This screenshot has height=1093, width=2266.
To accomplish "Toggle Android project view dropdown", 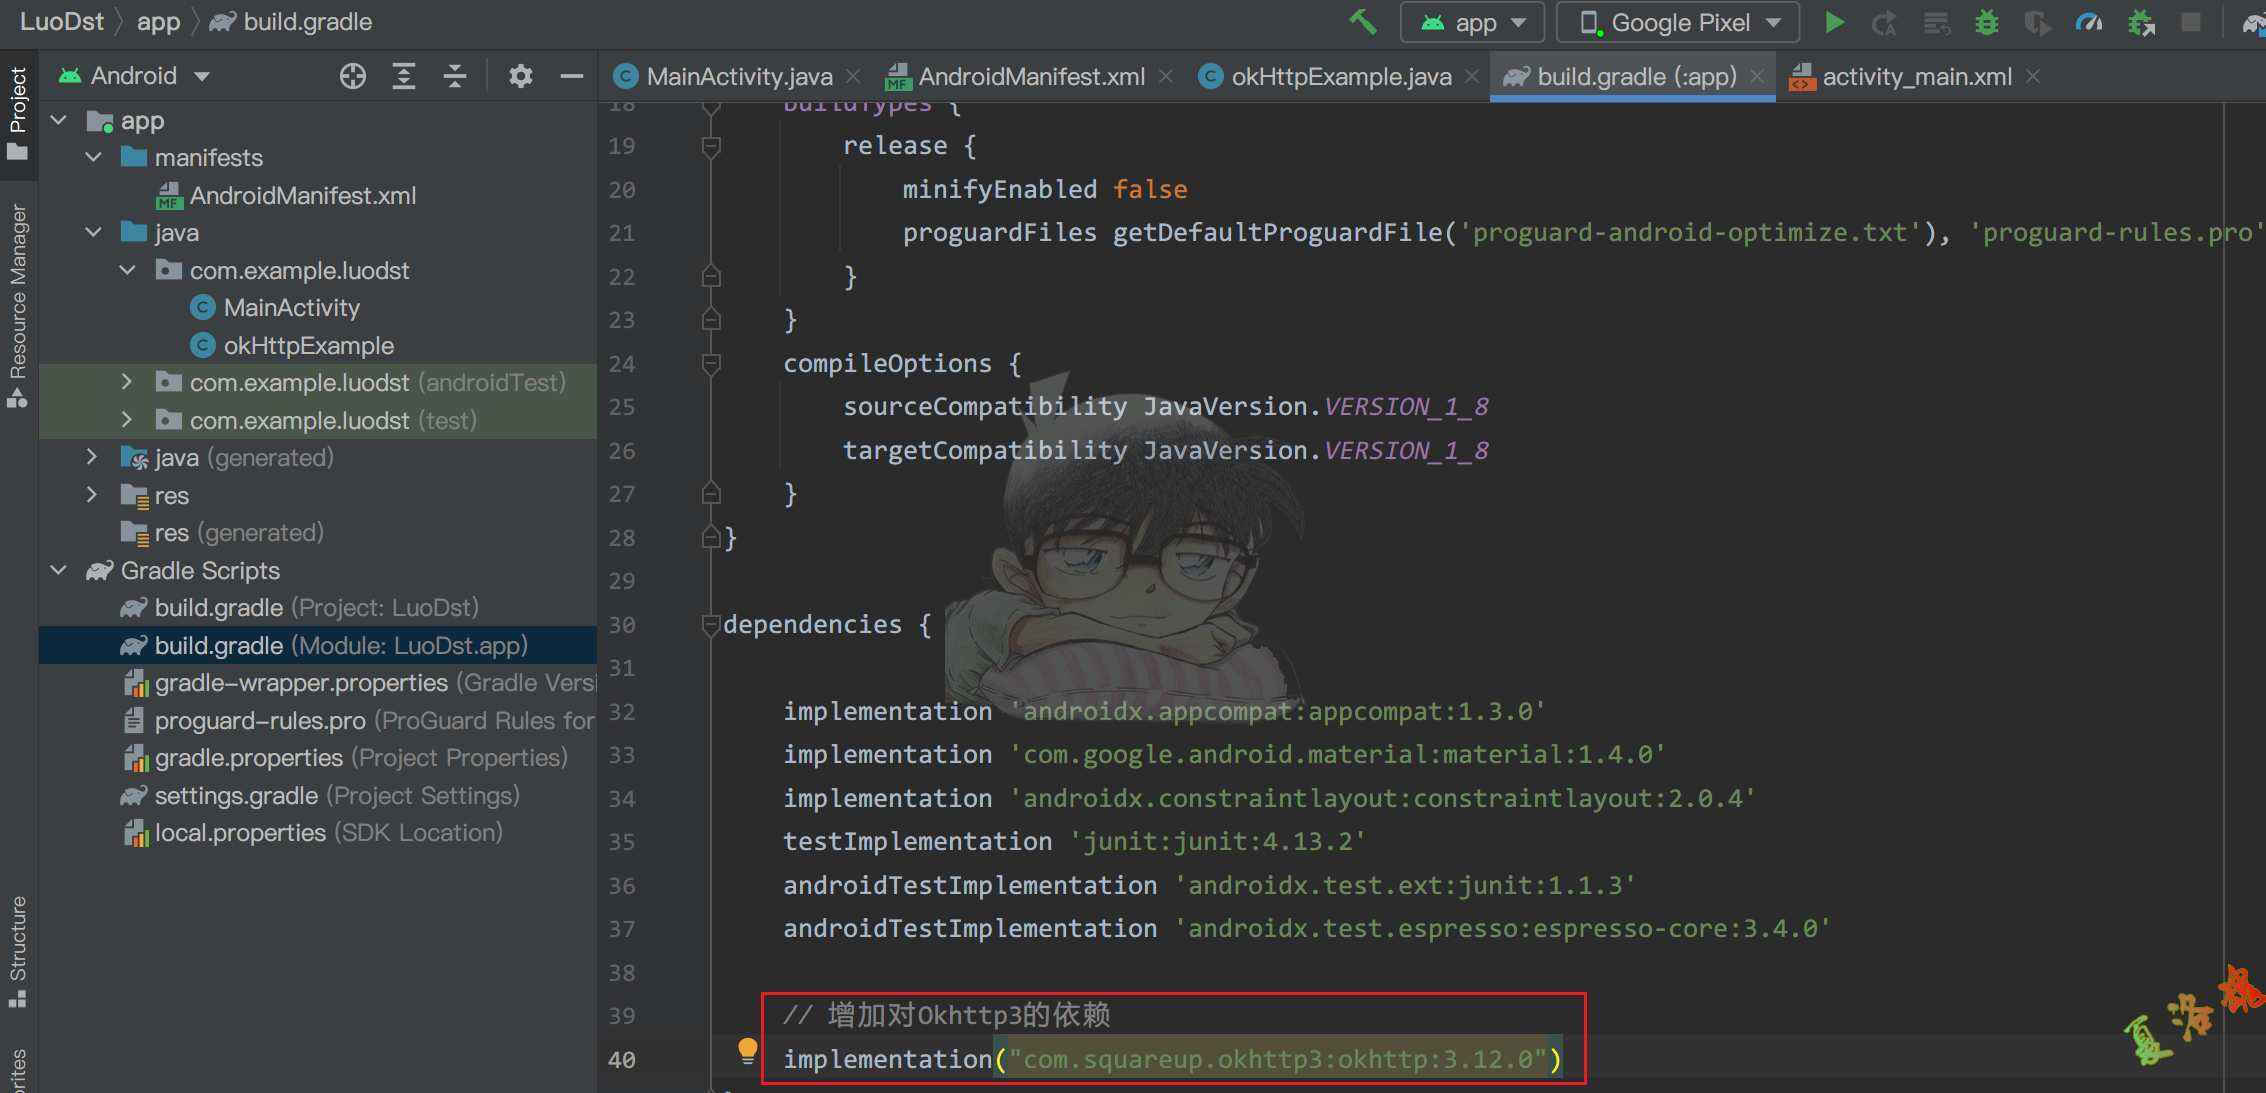I will [x=139, y=75].
